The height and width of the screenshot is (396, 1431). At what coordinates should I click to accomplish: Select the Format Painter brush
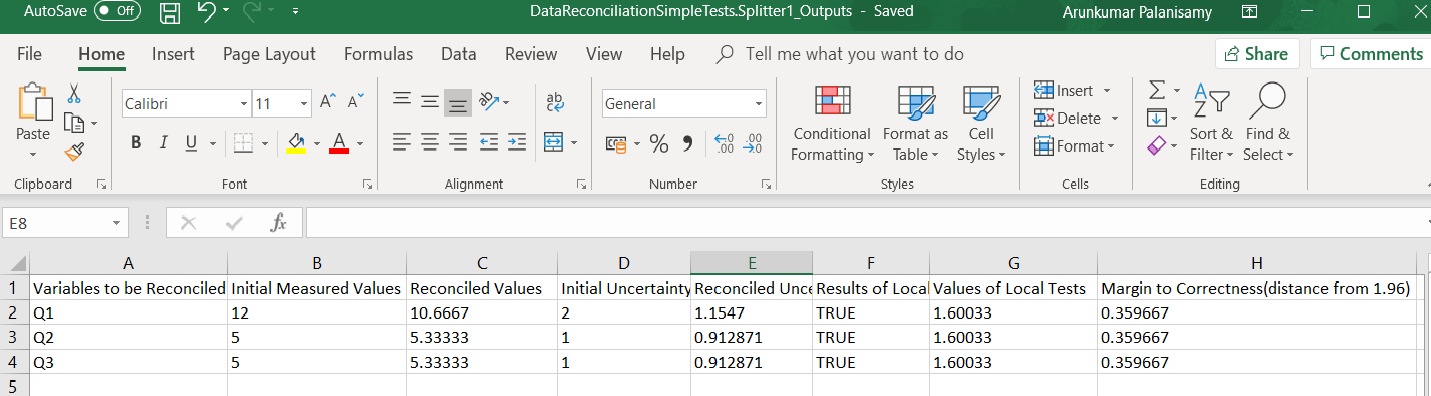[x=73, y=151]
